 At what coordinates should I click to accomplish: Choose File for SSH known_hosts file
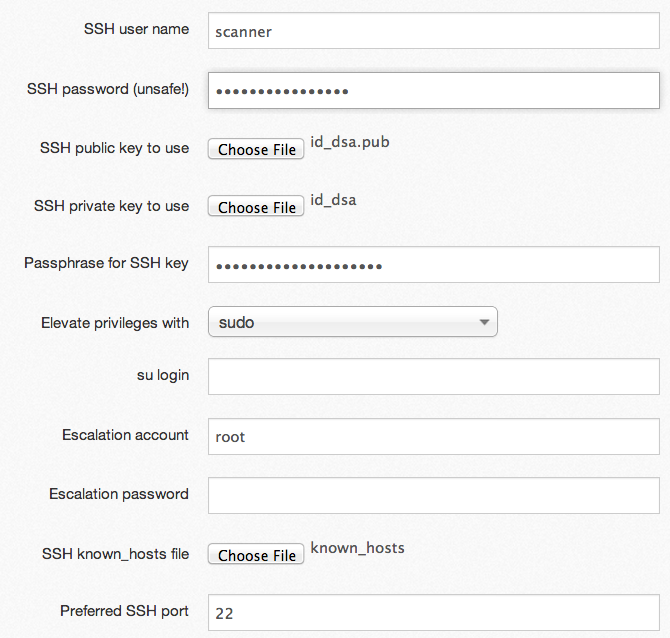256,555
